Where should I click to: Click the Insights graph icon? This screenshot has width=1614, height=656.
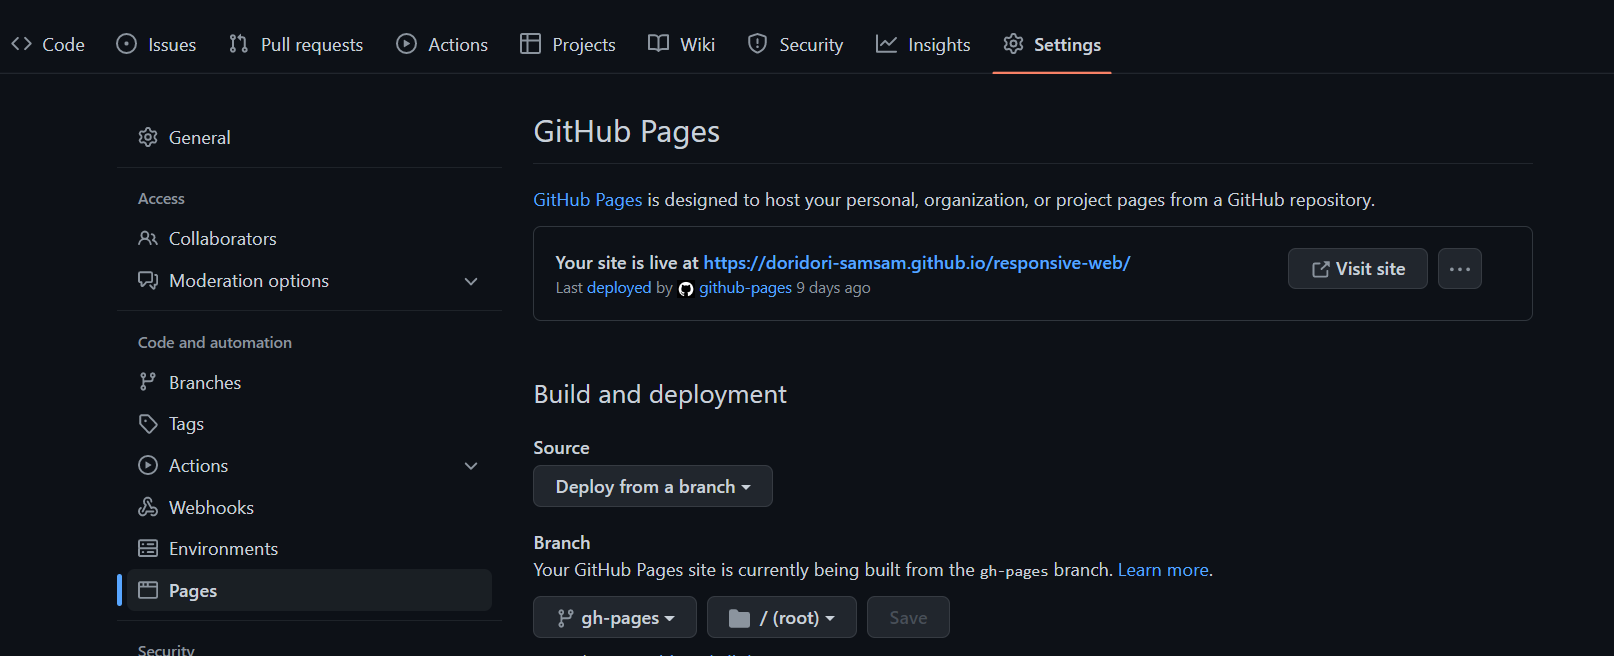[x=886, y=44]
